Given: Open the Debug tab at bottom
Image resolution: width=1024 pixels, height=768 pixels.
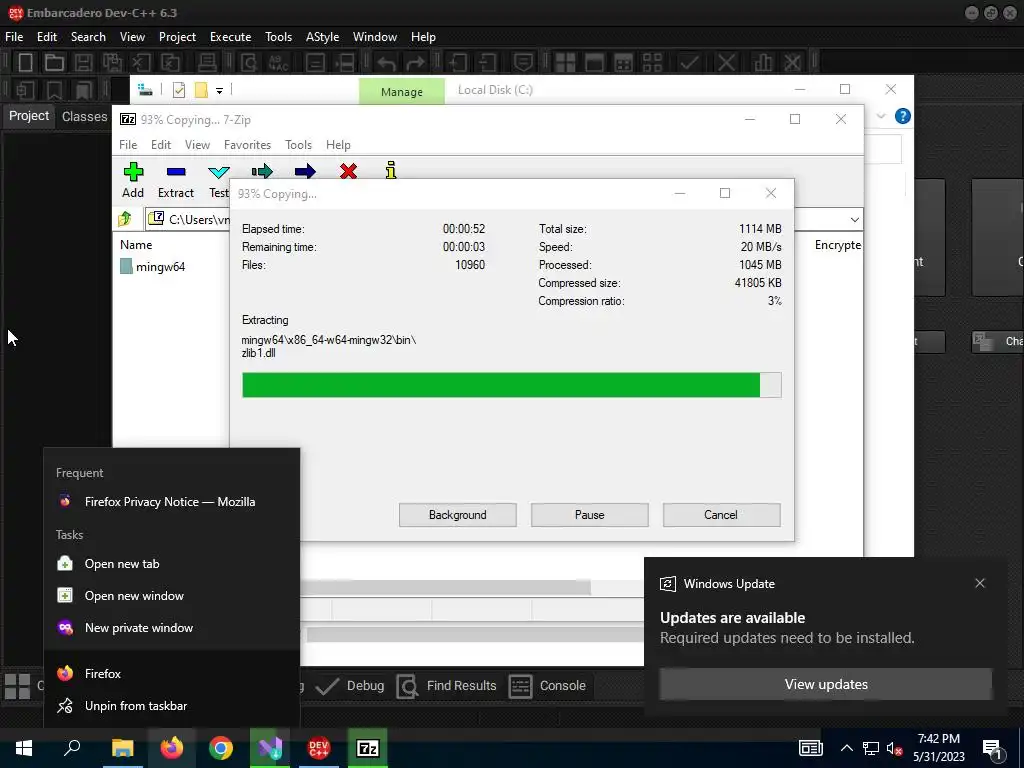Looking at the screenshot, I should [349, 686].
